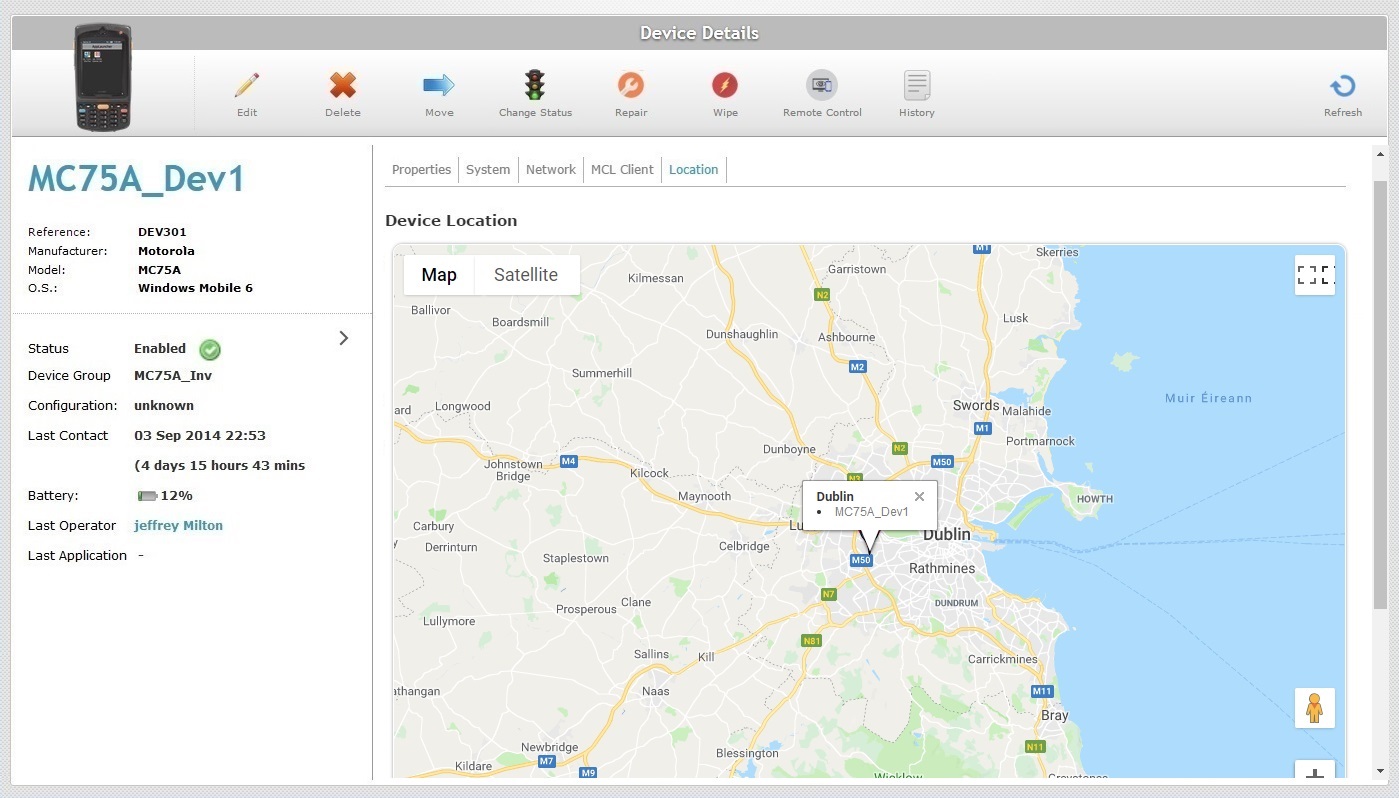Click the Edit pencil icon
The height and width of the screenshot is (798, 1399).
click(x=247, y=86)
